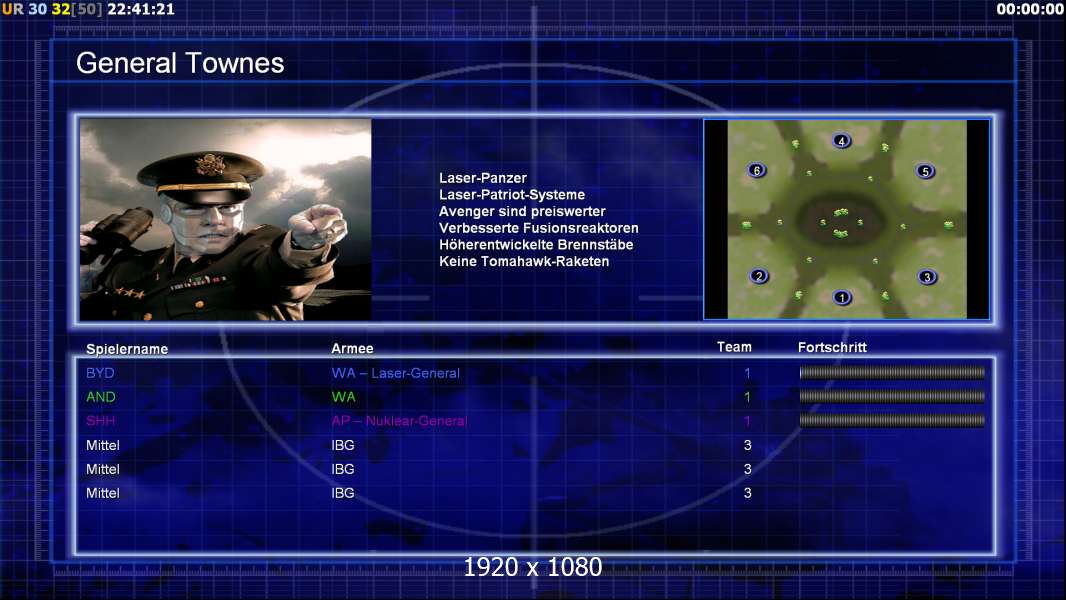The height and width of the screenshot is (600, 1066).
Task: Click team number 1 for AND
Action: pos(747,397)
